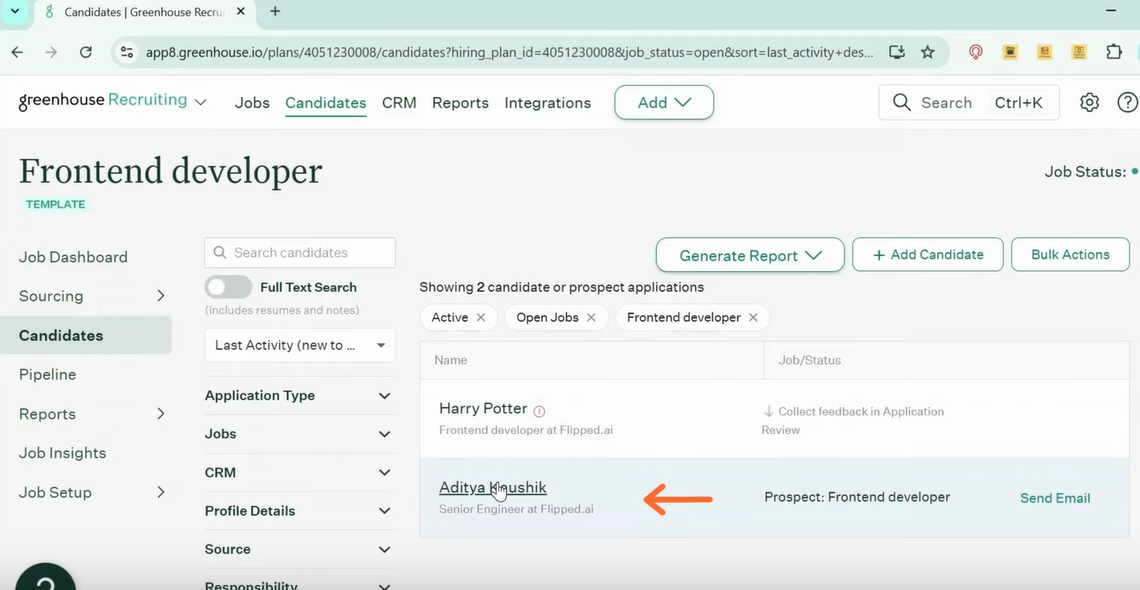This screenshot has height=590, width=1140.
Task: Open site information icon in address bar
Action: (x=127, y=52)
